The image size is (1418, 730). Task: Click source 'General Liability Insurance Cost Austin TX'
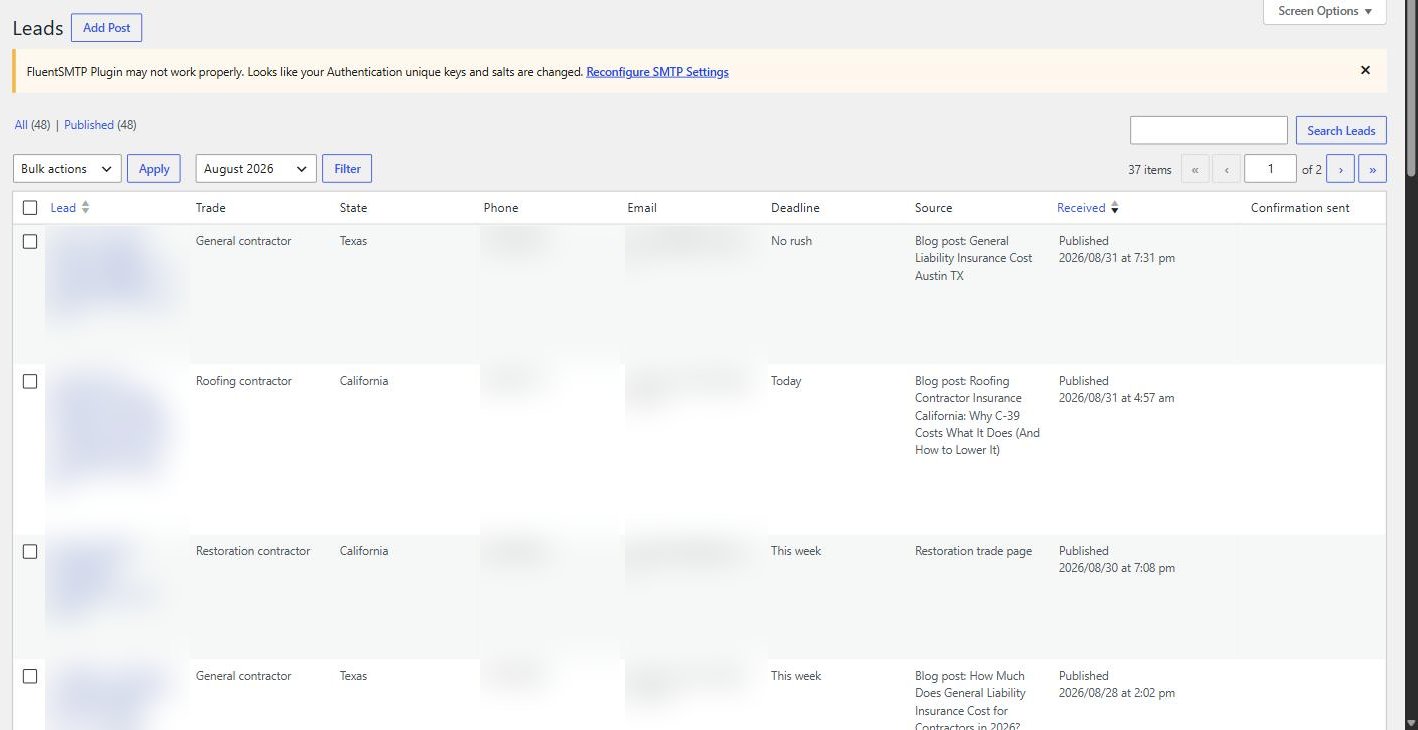click(x=974, y=258)
